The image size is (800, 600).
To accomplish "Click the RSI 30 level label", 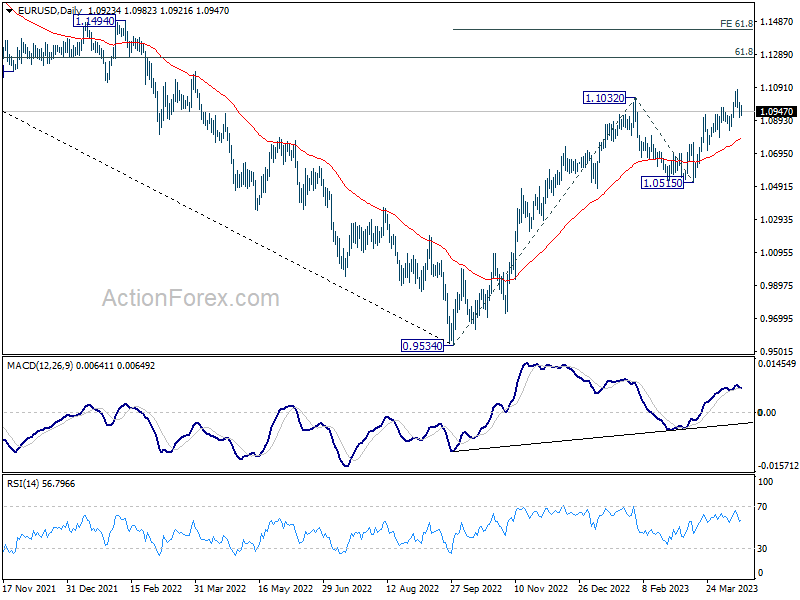I will pyautogui.click(x=762, y=548).
